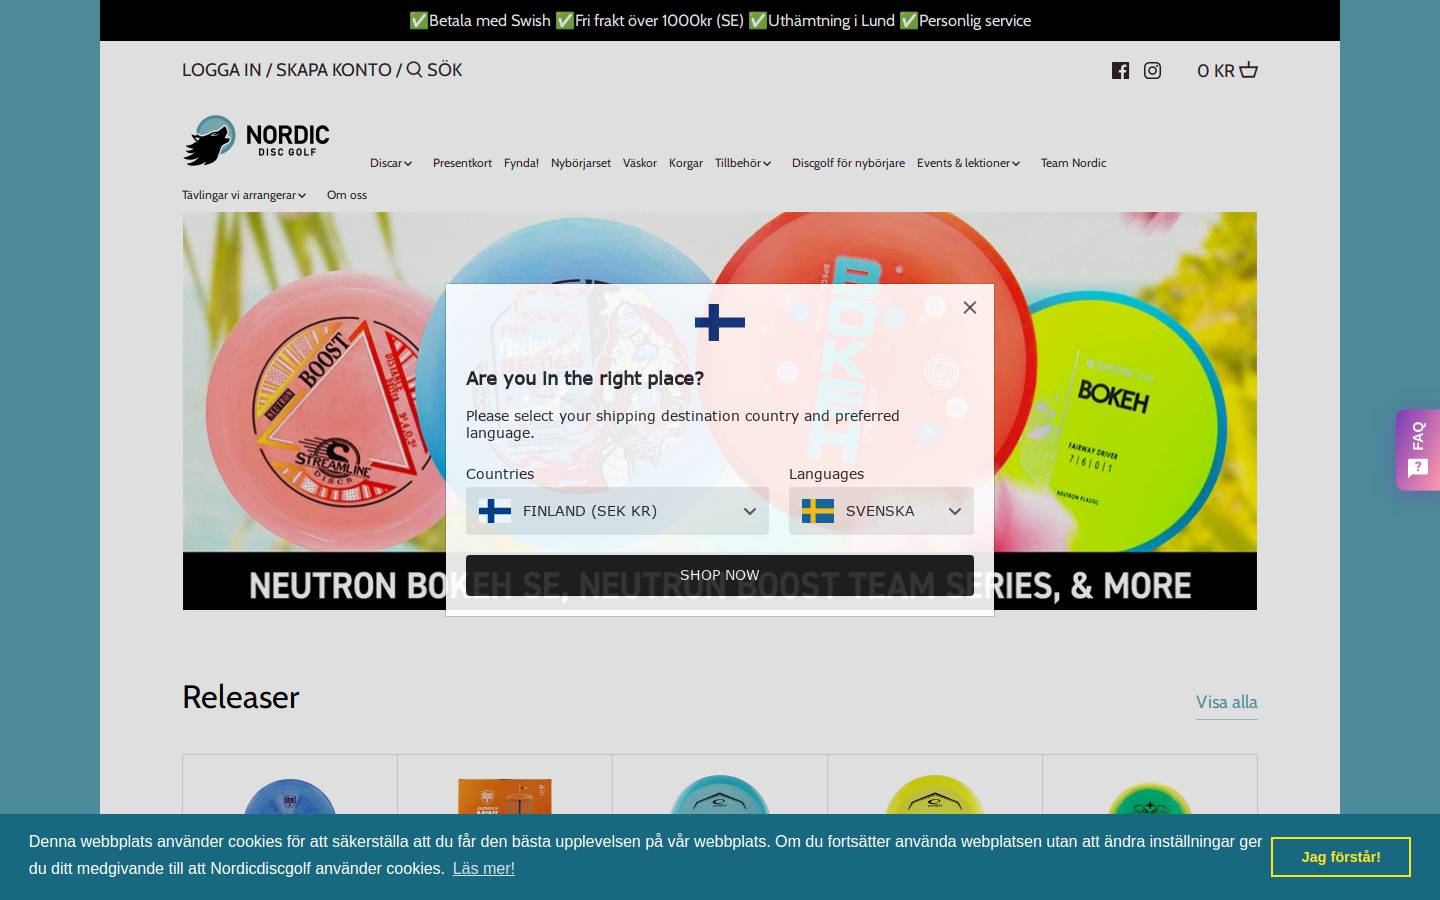This screenshot has width=1440, height=900.
Task: Expand the Tillbehör menu
Action: [x=743, y=163]
